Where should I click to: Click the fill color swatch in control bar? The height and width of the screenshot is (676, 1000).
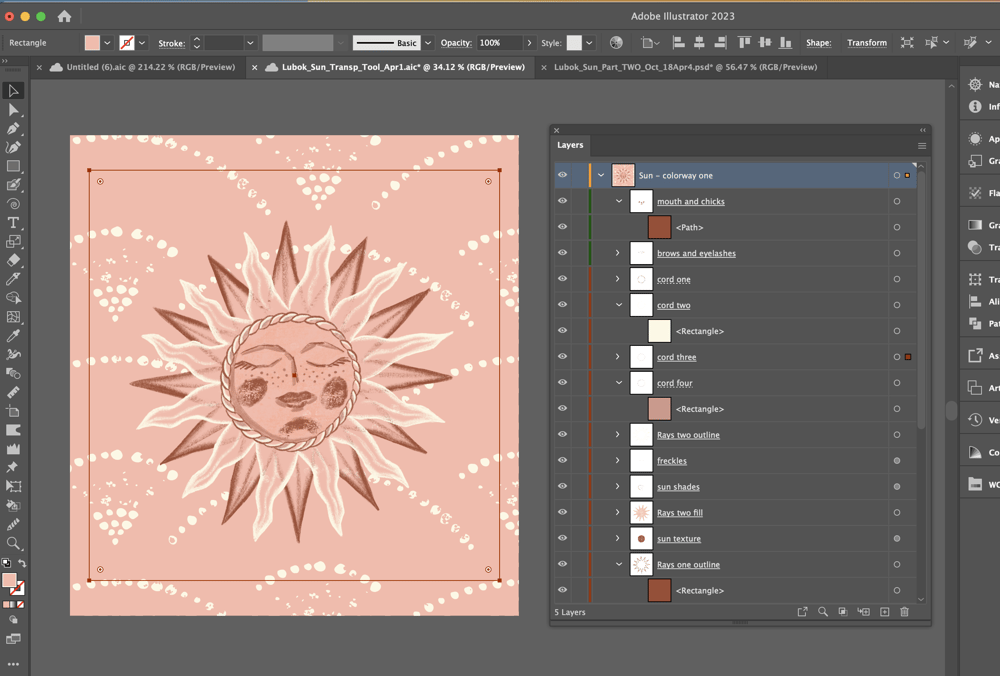click(92, 43)
